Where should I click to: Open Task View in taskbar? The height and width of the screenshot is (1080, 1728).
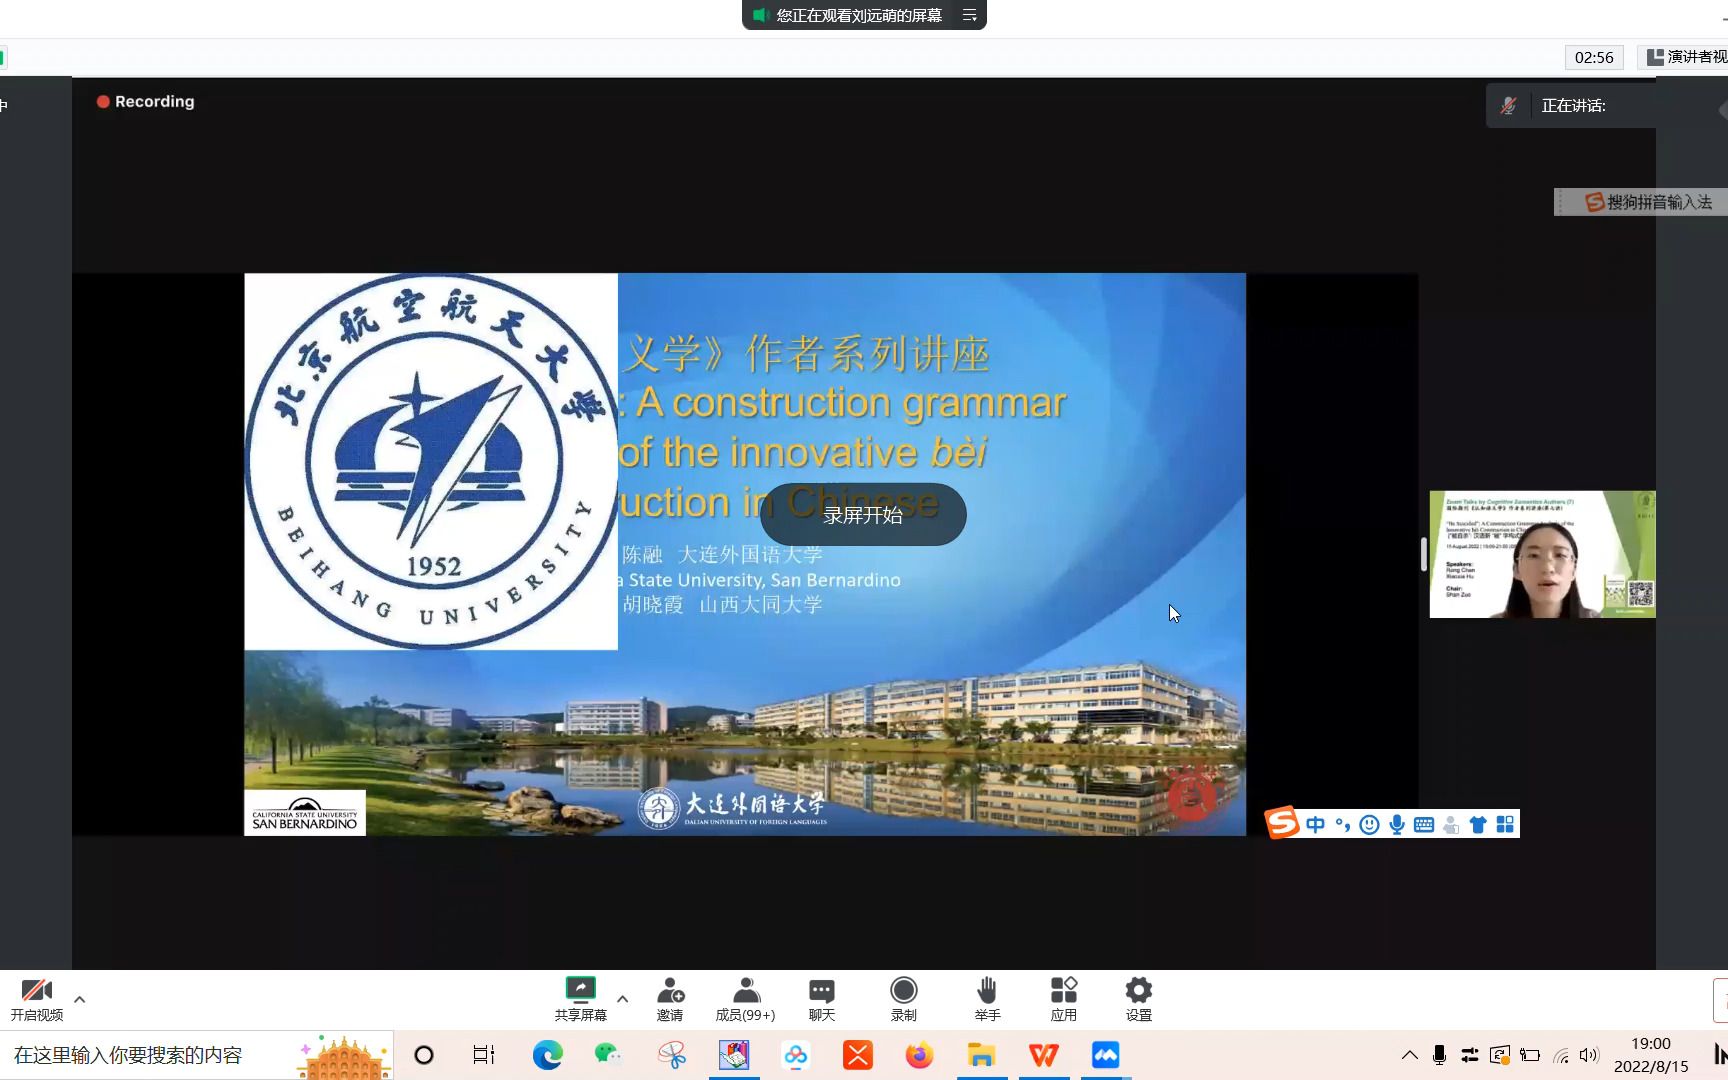coord(484,1055)
